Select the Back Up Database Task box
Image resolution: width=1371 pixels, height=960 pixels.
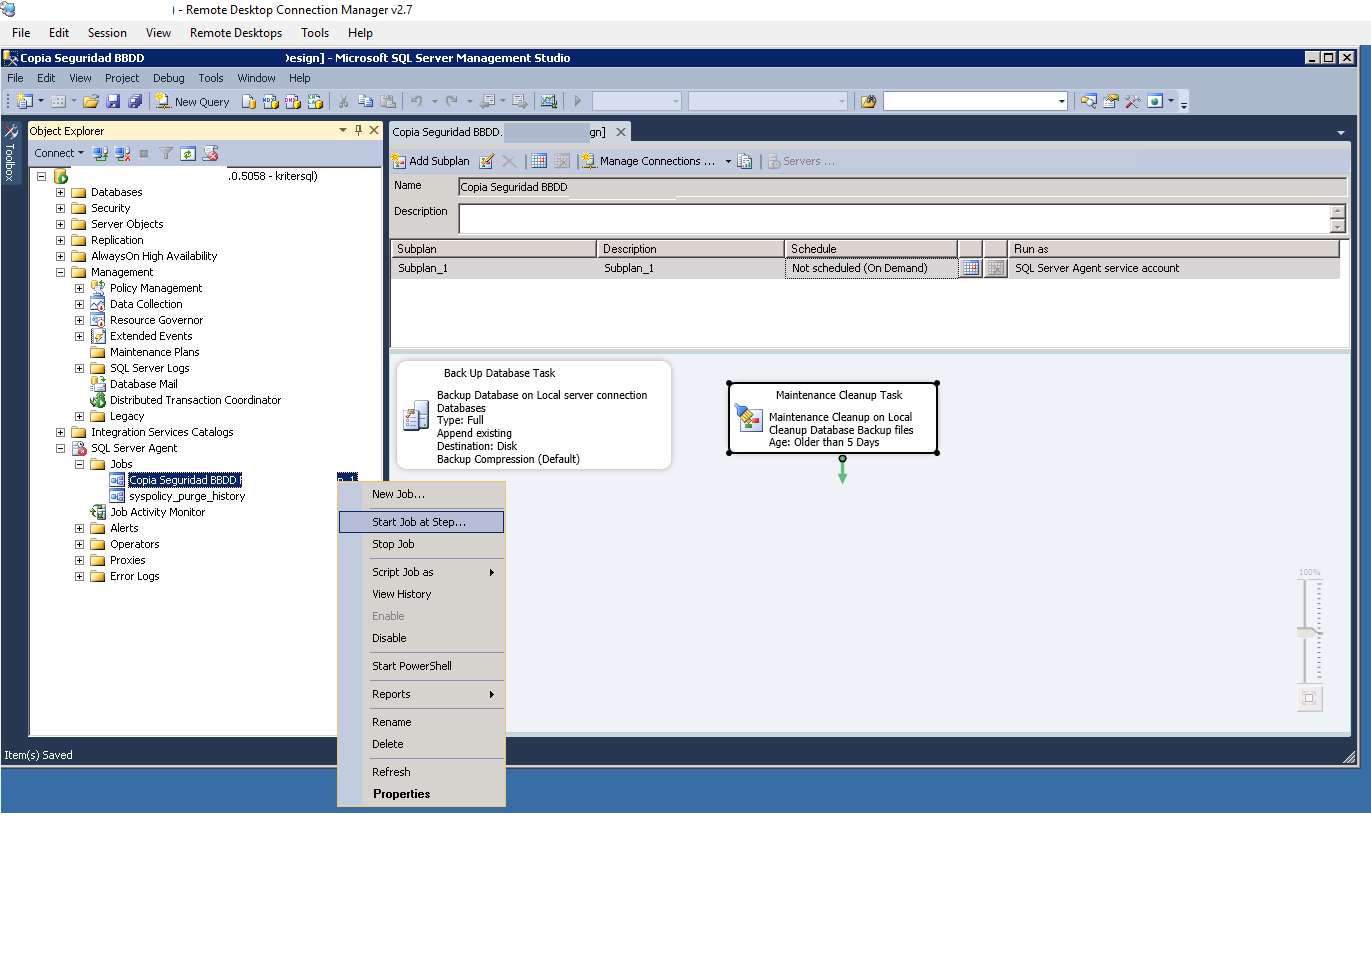click(534, 415)
